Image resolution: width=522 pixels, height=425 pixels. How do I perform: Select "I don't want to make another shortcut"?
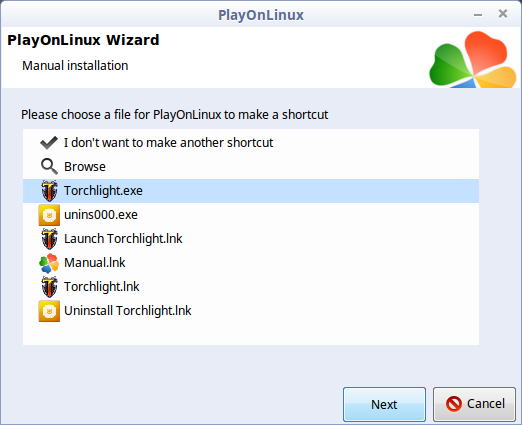[168, 143]
